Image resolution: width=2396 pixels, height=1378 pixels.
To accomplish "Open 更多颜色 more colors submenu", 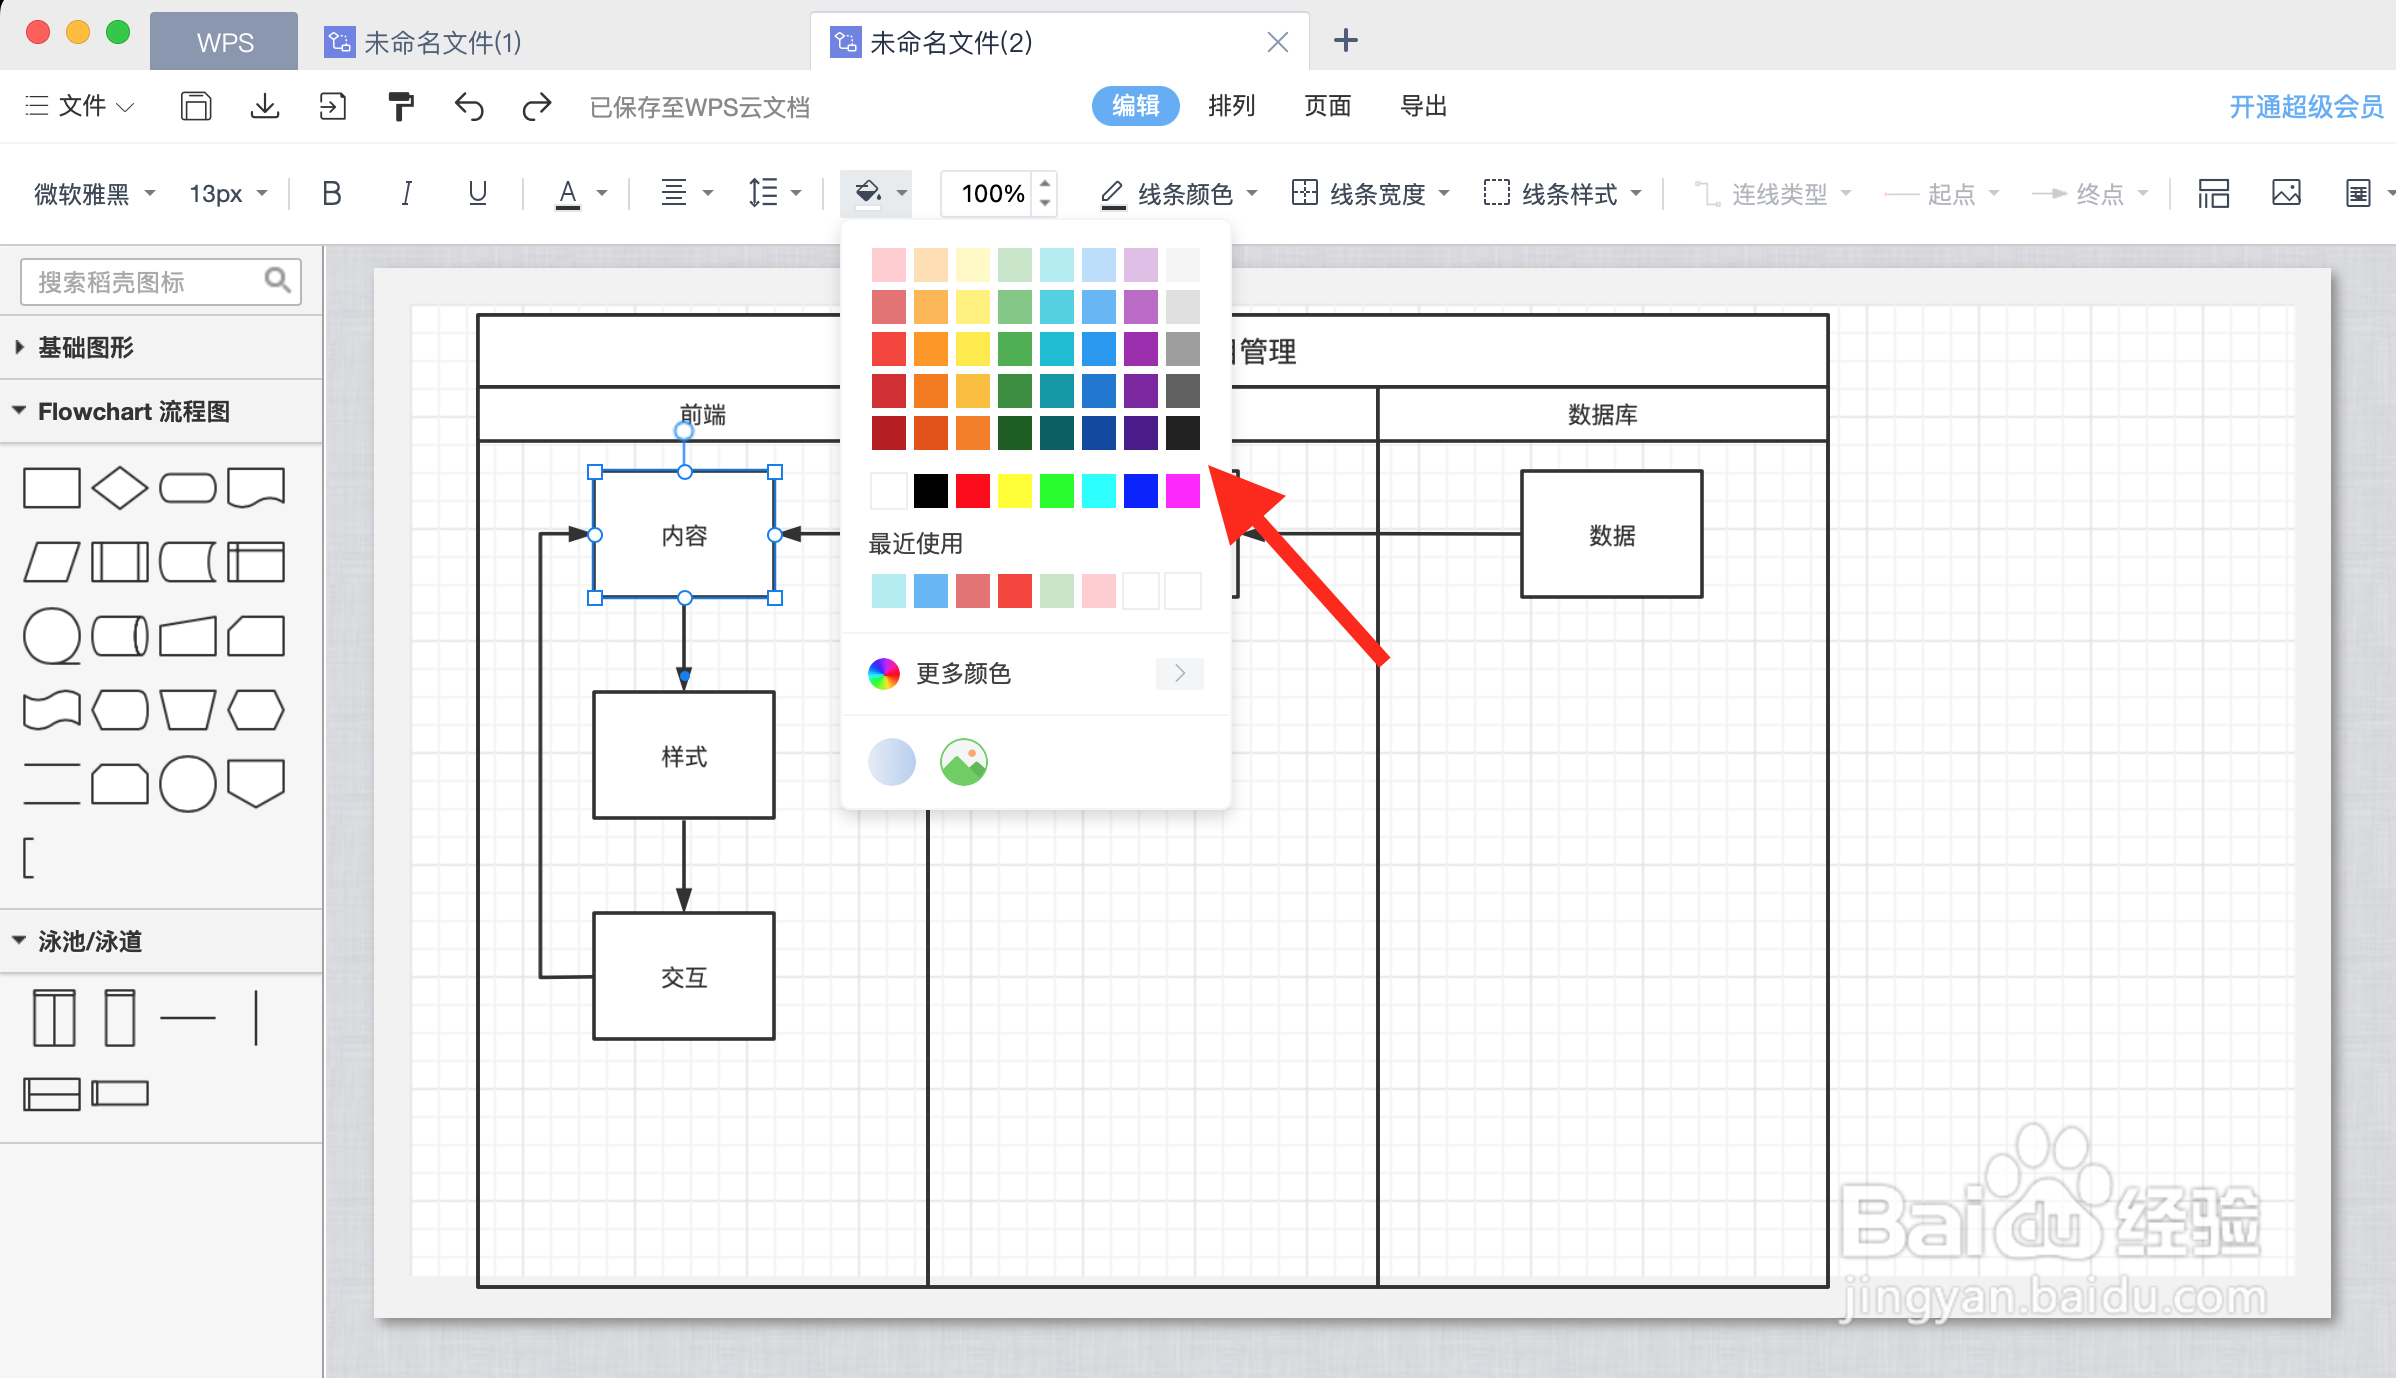I will (x=1036, y=673).
